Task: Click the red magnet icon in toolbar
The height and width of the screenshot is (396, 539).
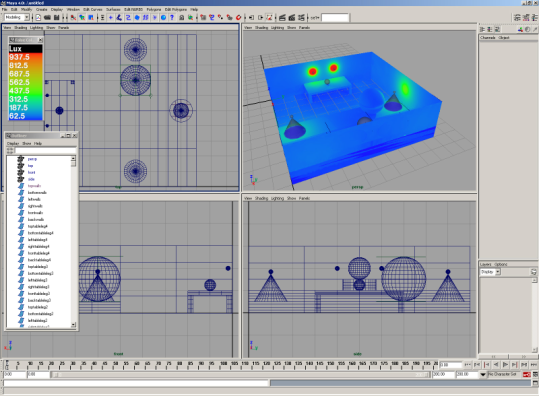Action: (x=238, y=18)
